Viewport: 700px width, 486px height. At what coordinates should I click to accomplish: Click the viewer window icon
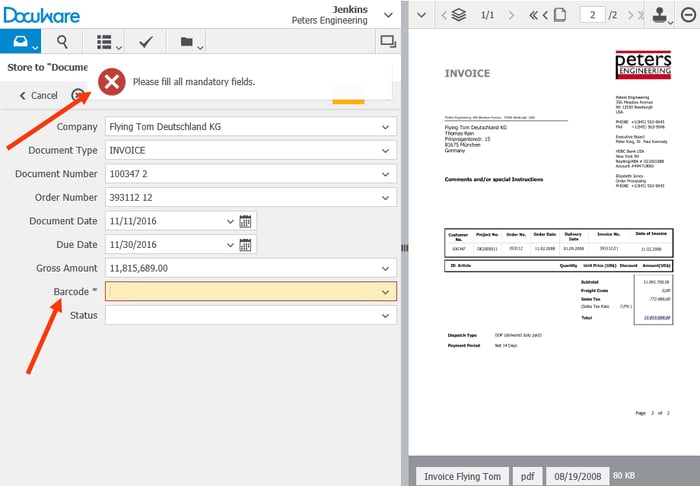pyautogui.click(x=387, y=41)
